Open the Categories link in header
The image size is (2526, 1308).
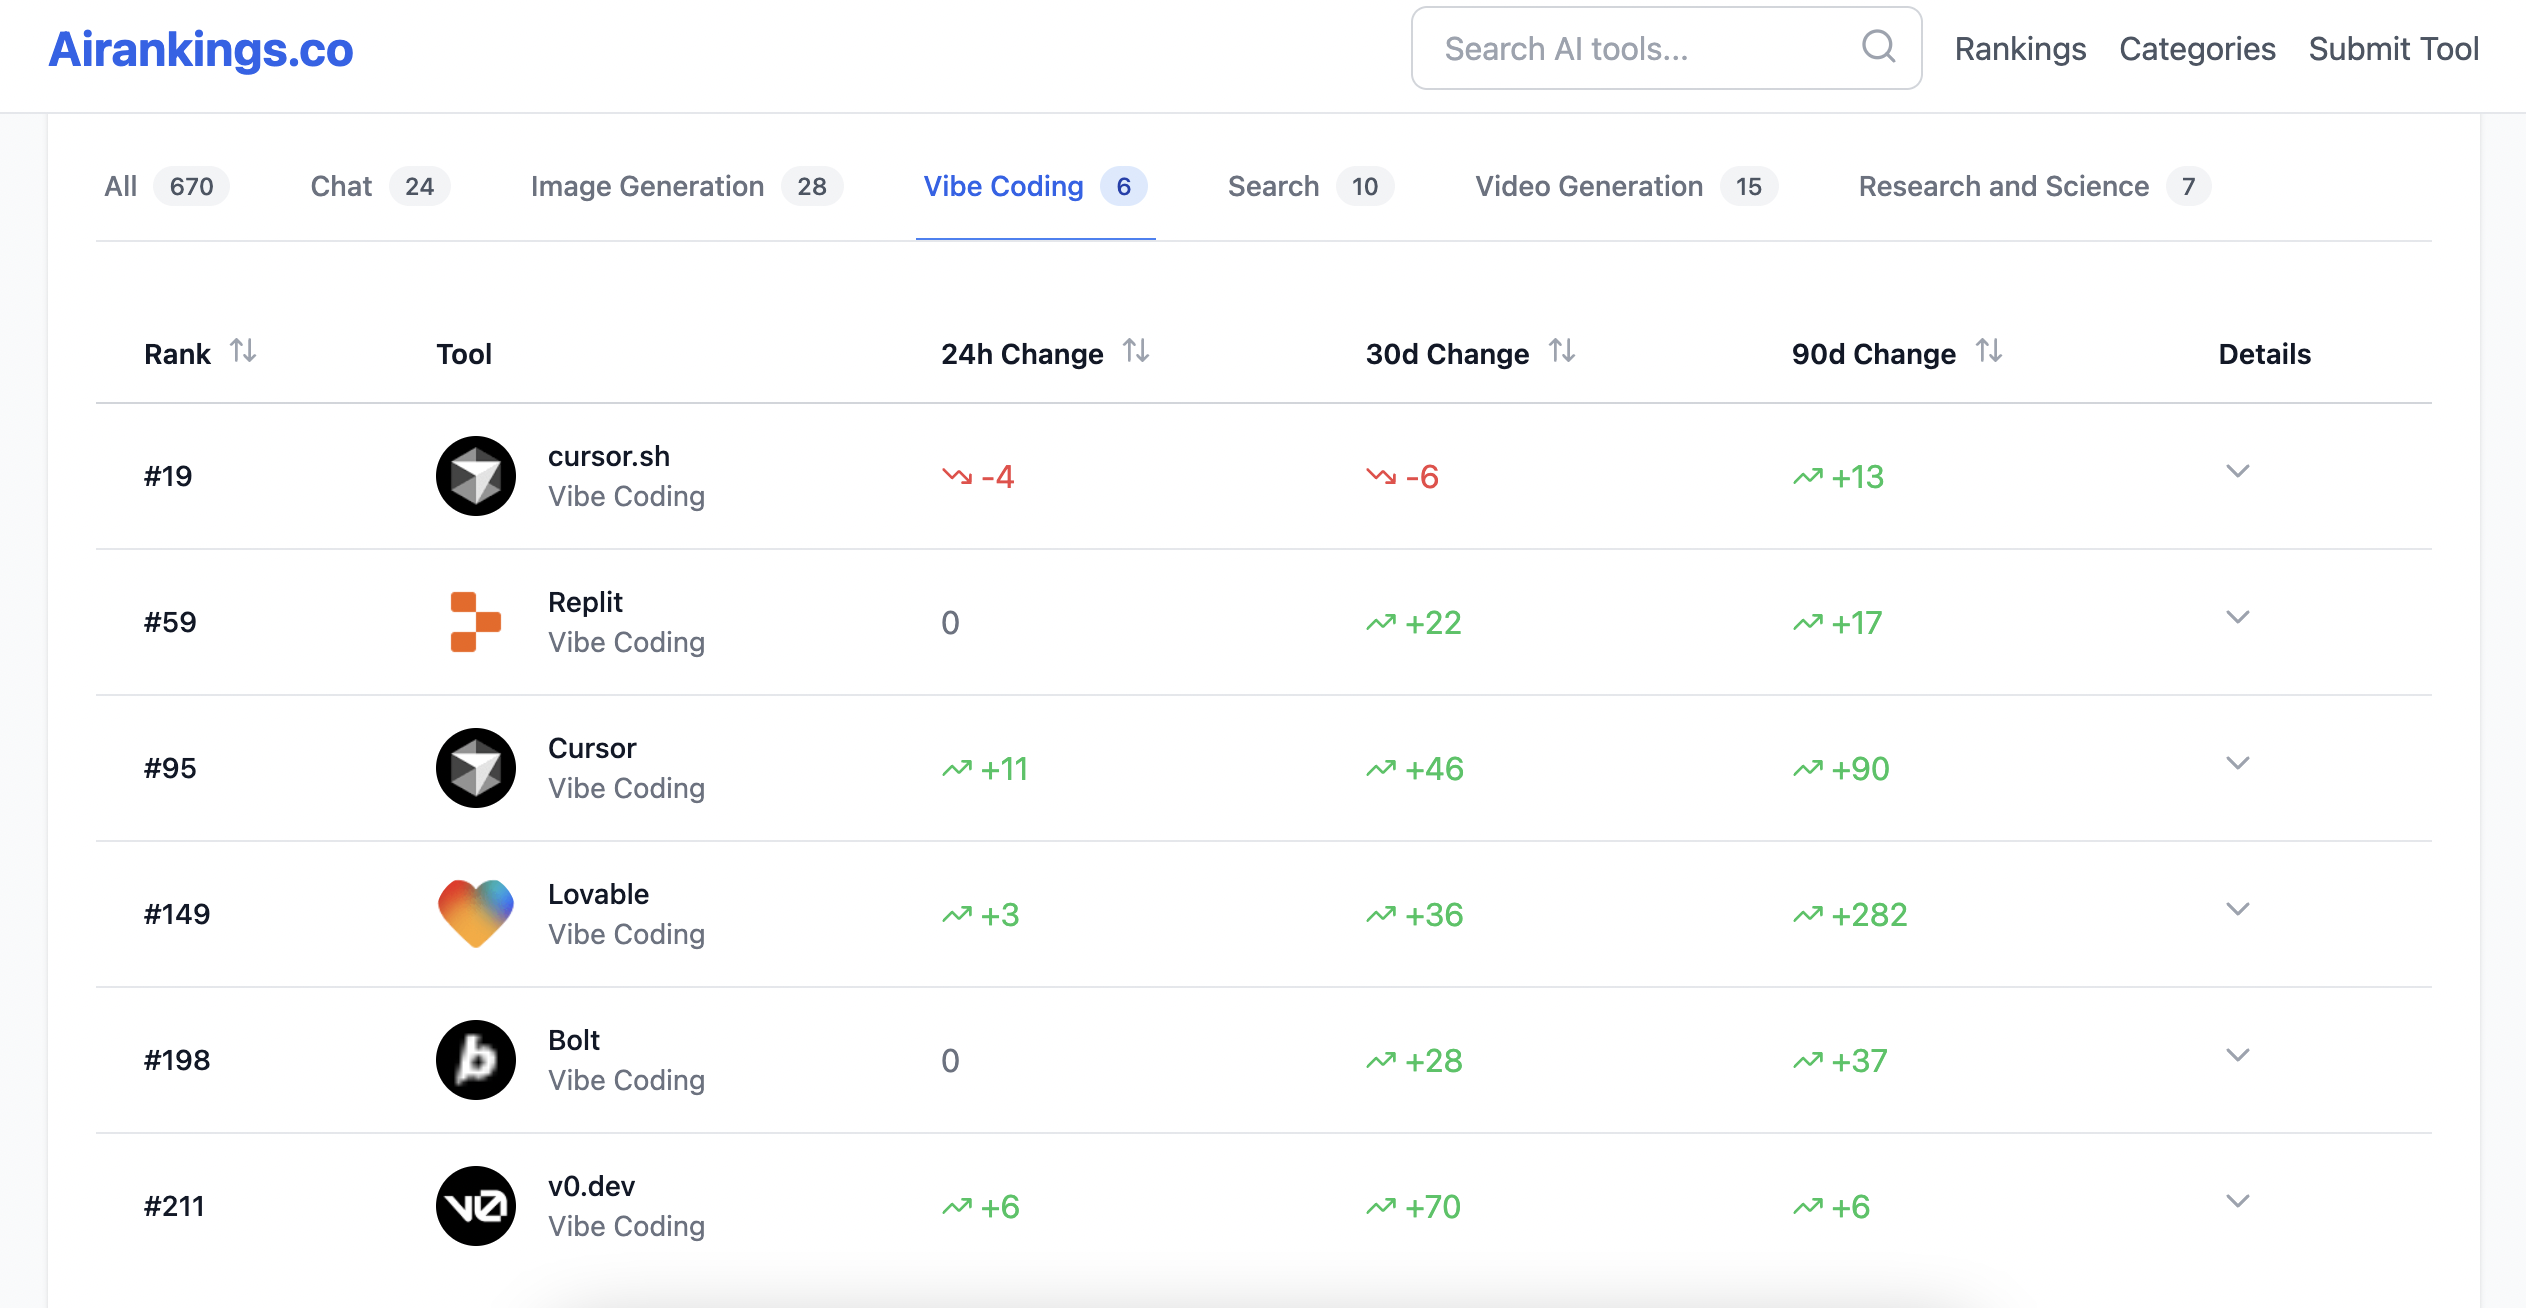click(x=2197, y=48)
